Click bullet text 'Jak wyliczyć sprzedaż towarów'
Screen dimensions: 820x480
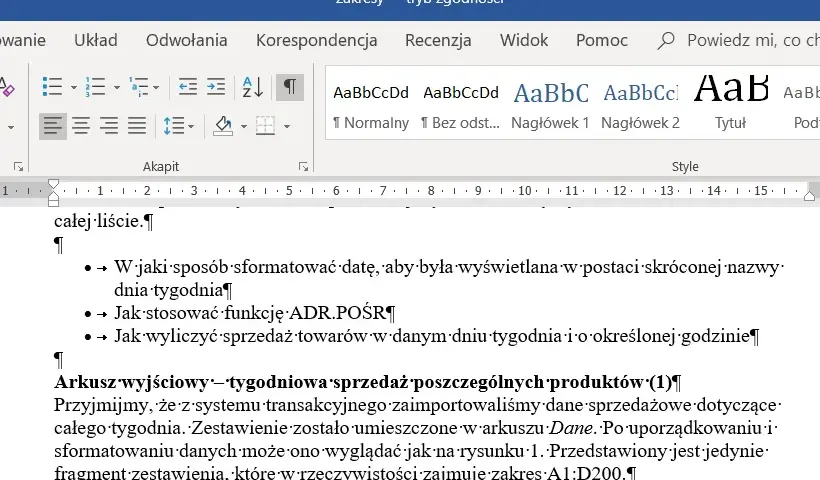(x=241, y=336)
